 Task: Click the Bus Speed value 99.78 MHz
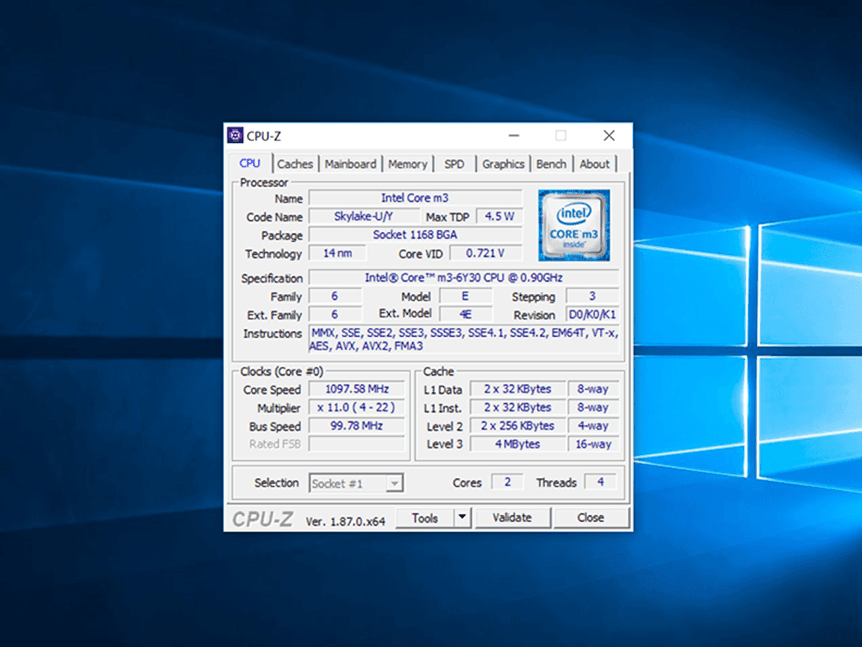point(357,426)
